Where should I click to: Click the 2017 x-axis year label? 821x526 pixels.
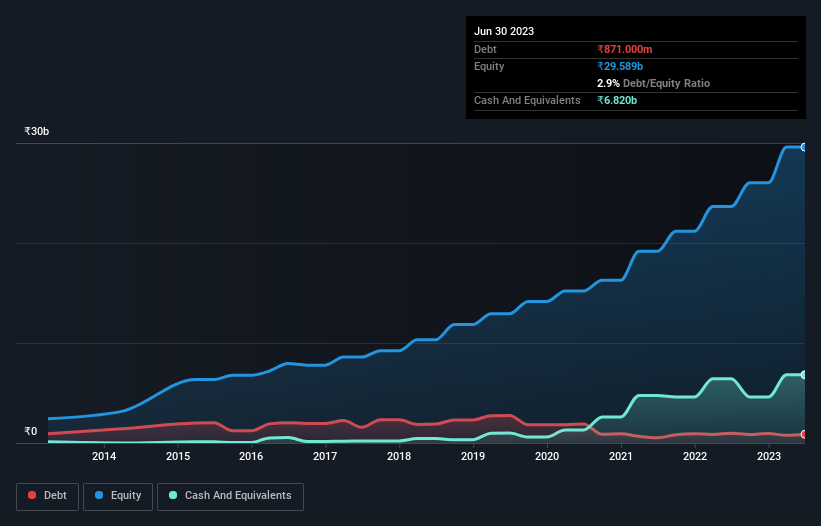click(x=325, y=456)
